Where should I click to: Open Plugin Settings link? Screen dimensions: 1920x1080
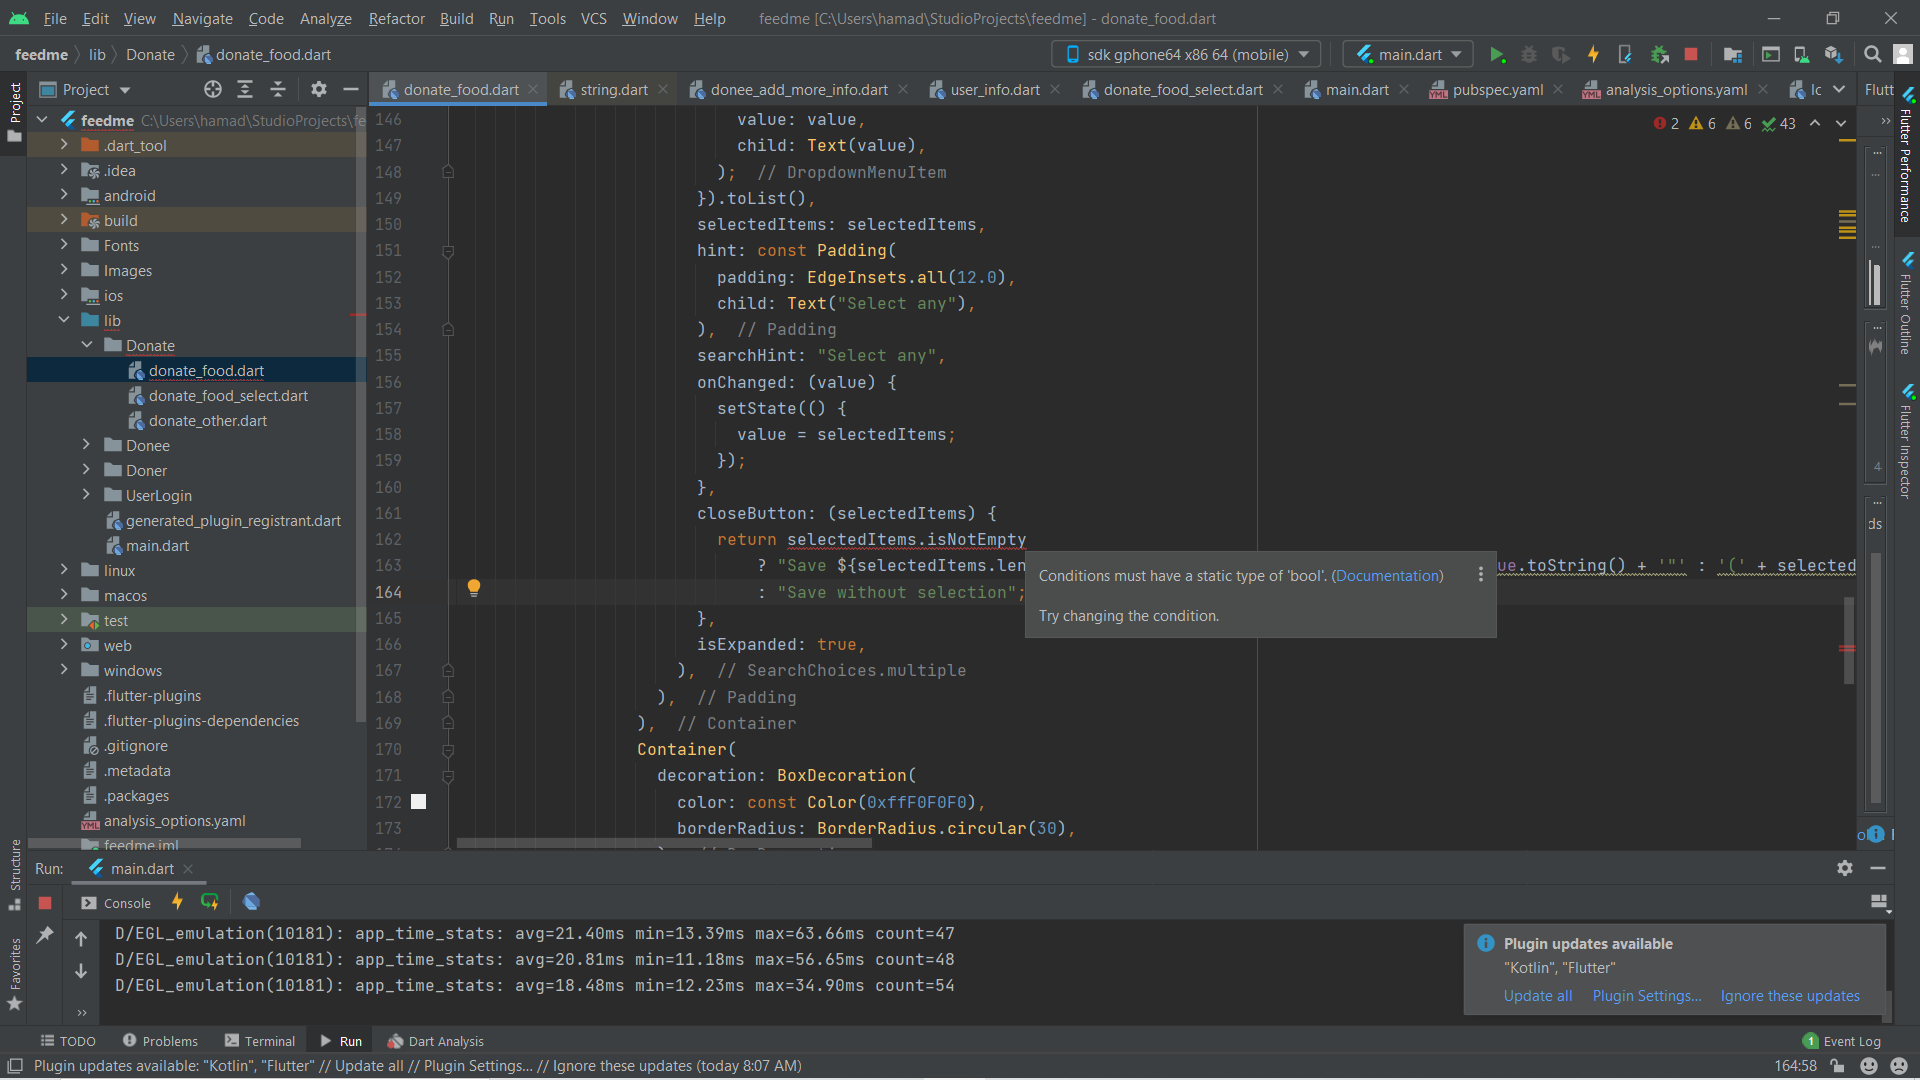[1646, 996]
